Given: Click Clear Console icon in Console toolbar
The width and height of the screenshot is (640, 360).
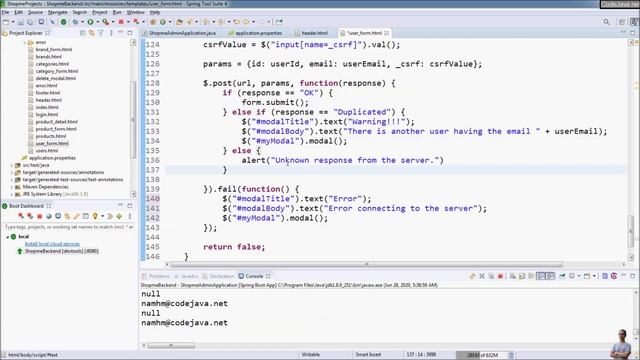Looking at the screenshot, I should pos(513,276).
